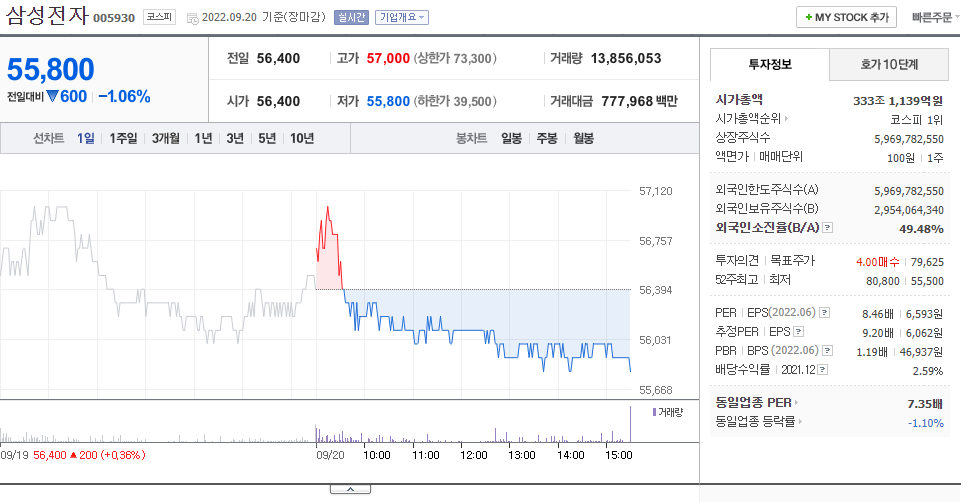The height and width of the screenshot is (502, 978).
Task: Select the 10년 line chart period
Action: [302, 138]
